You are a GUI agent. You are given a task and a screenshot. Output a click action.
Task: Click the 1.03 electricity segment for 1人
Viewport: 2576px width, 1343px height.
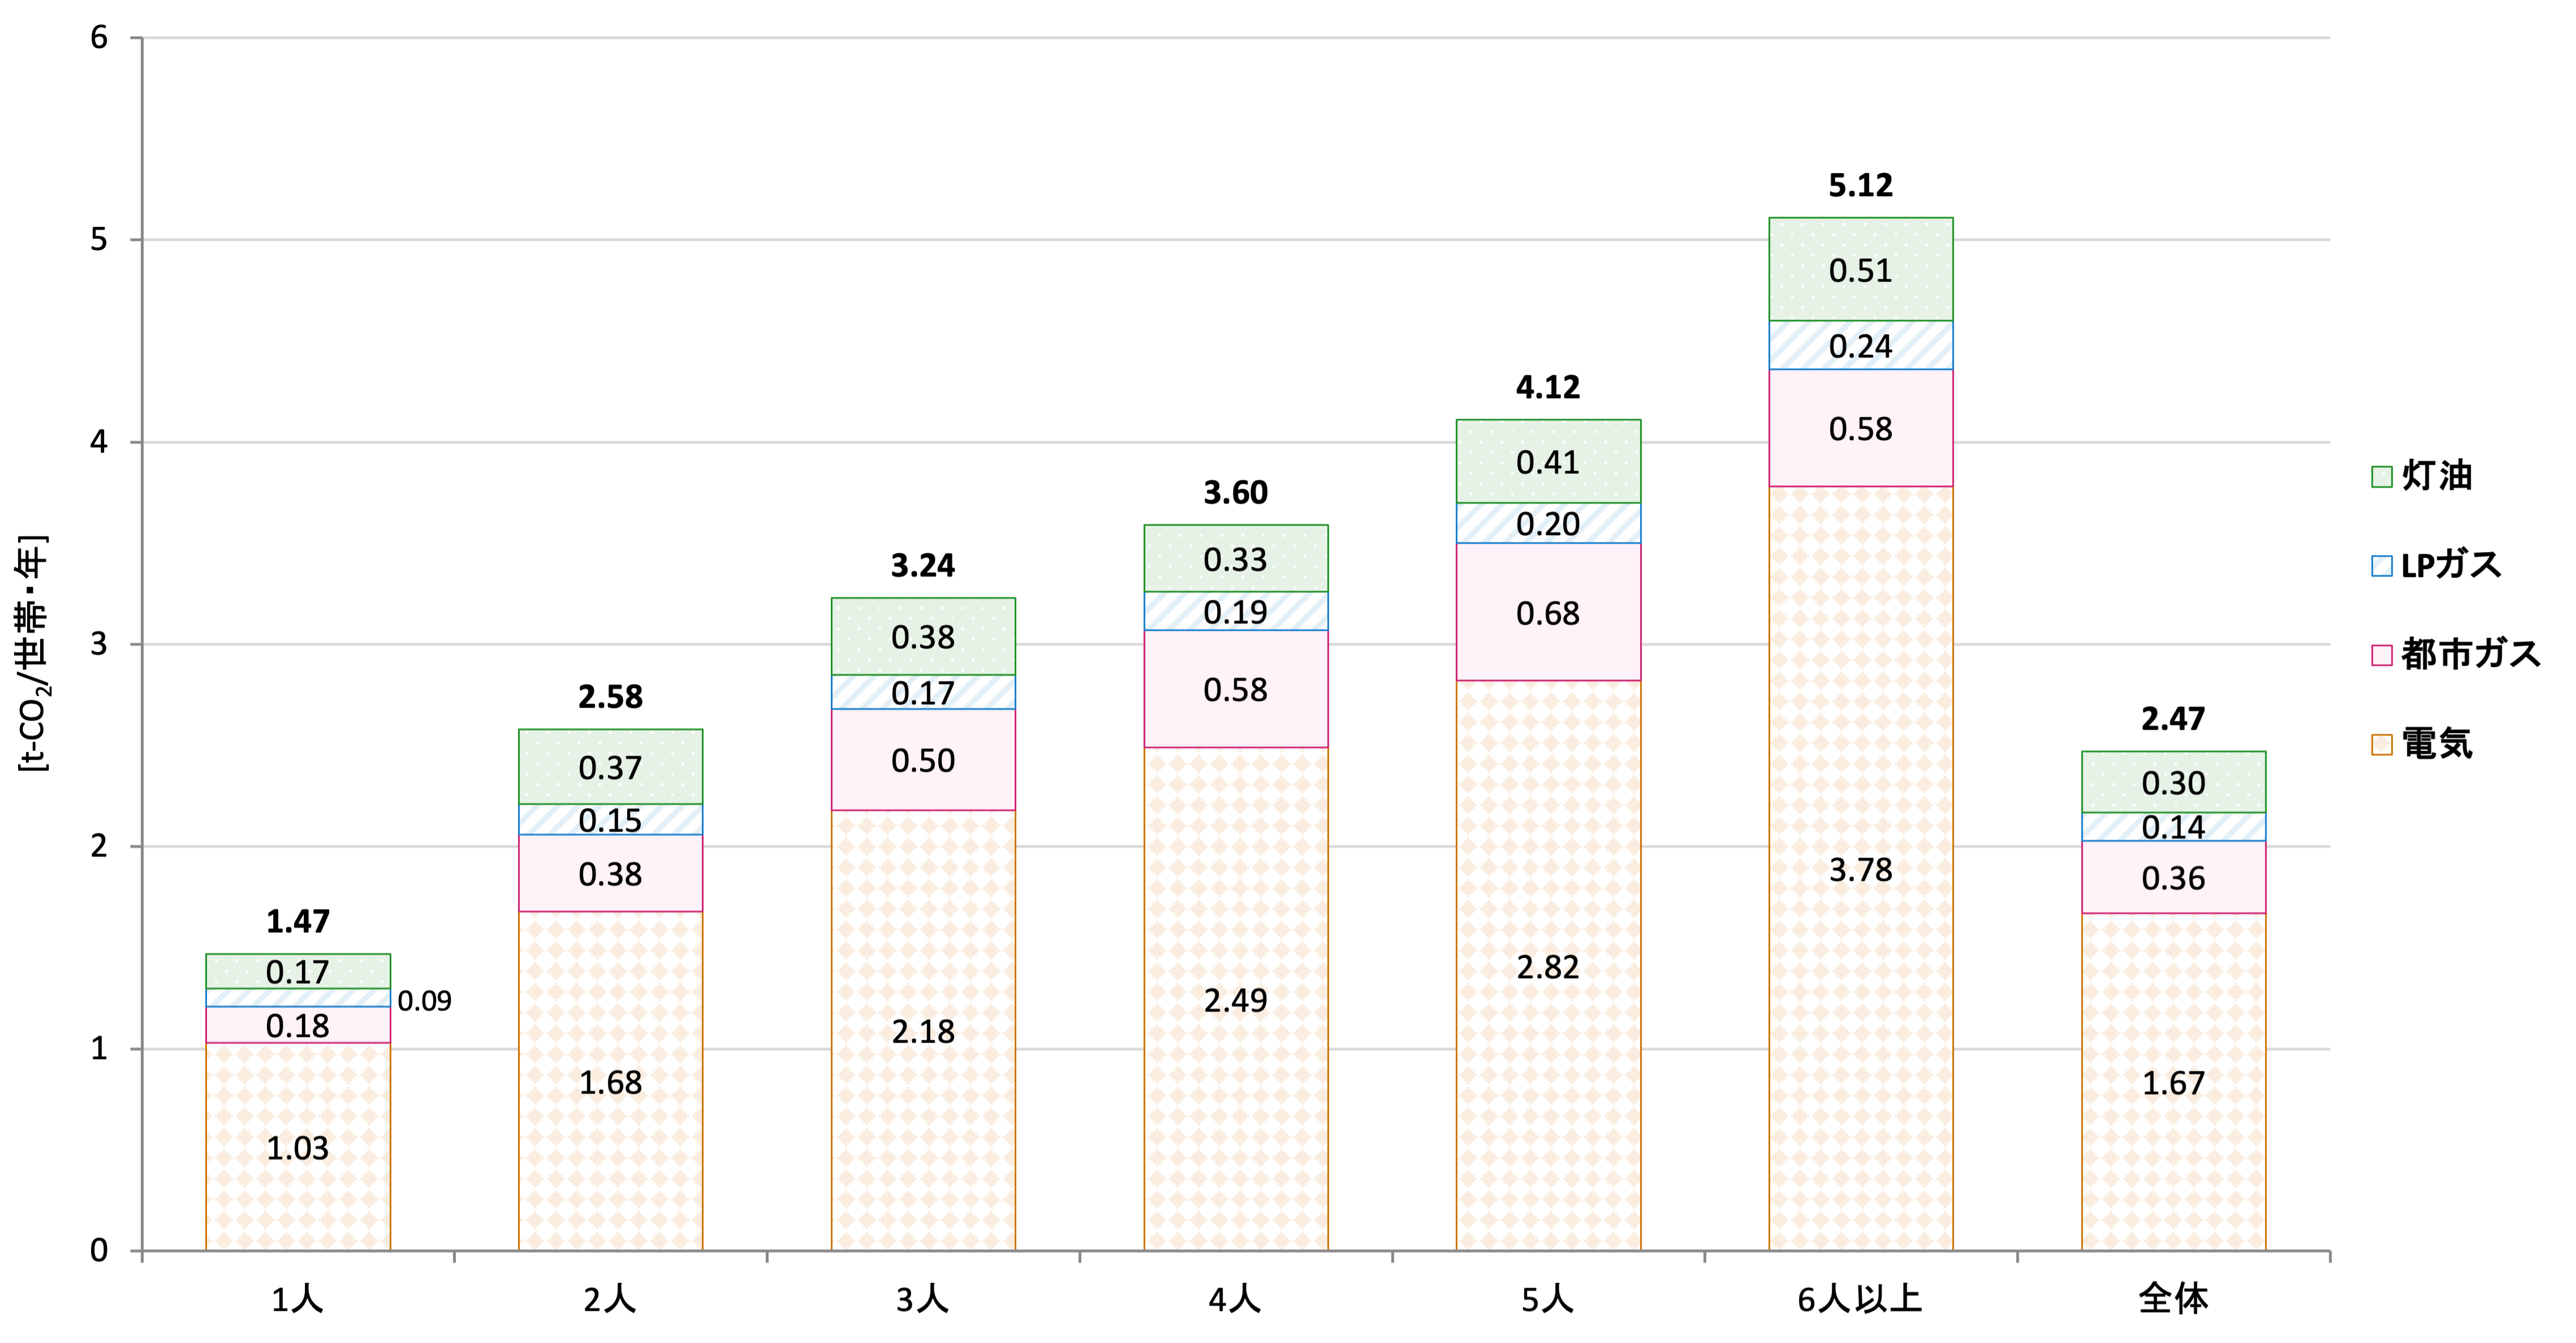coord(297,1147)
